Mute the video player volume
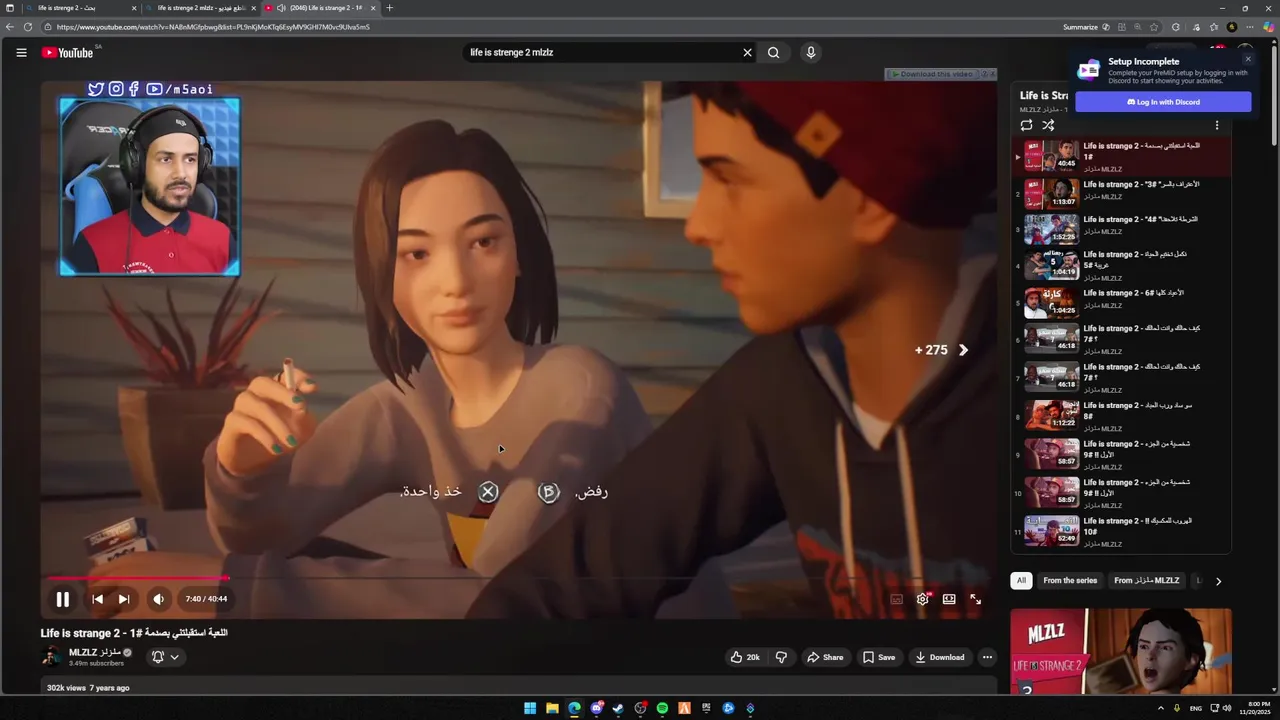The image size is (1280, 720). [x=158, y=599]
